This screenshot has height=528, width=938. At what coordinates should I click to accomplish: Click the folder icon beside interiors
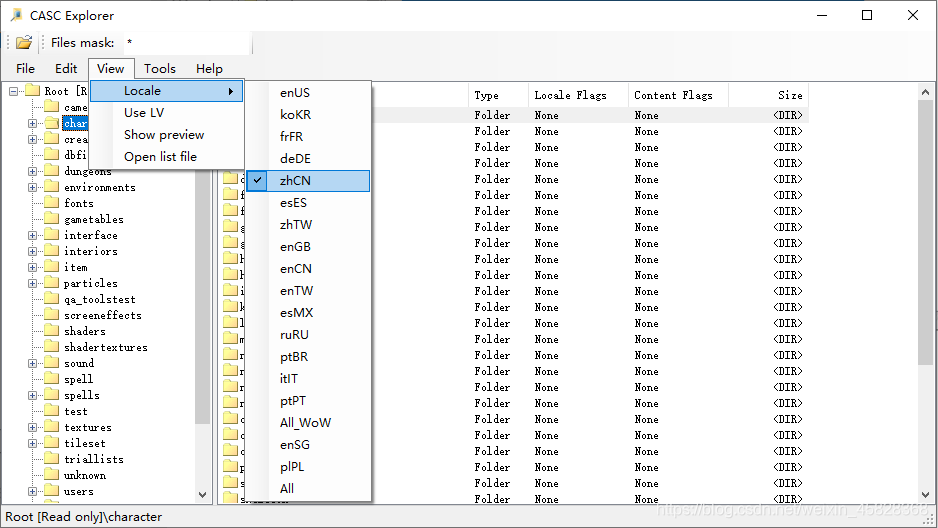(x=52, y=251)
